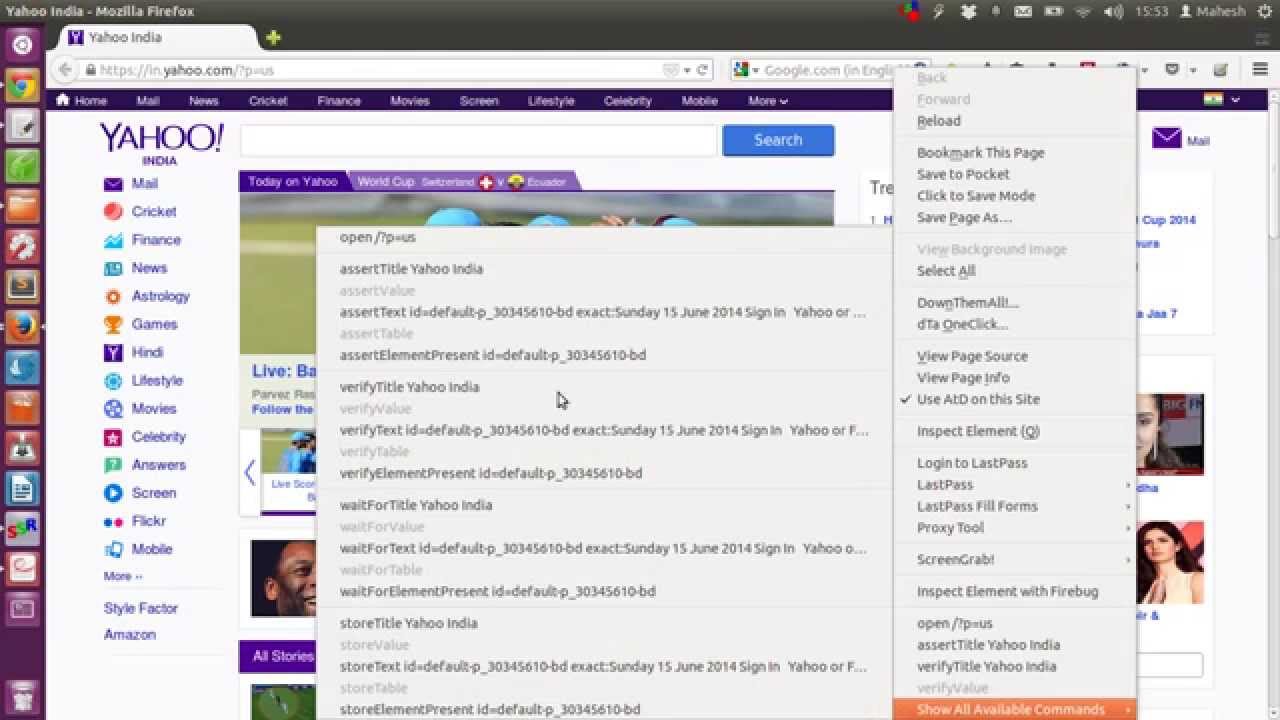The image size is (1280, 720).
Task: Expand the LastPass submenu
Action: click(x=1014, y=485)
